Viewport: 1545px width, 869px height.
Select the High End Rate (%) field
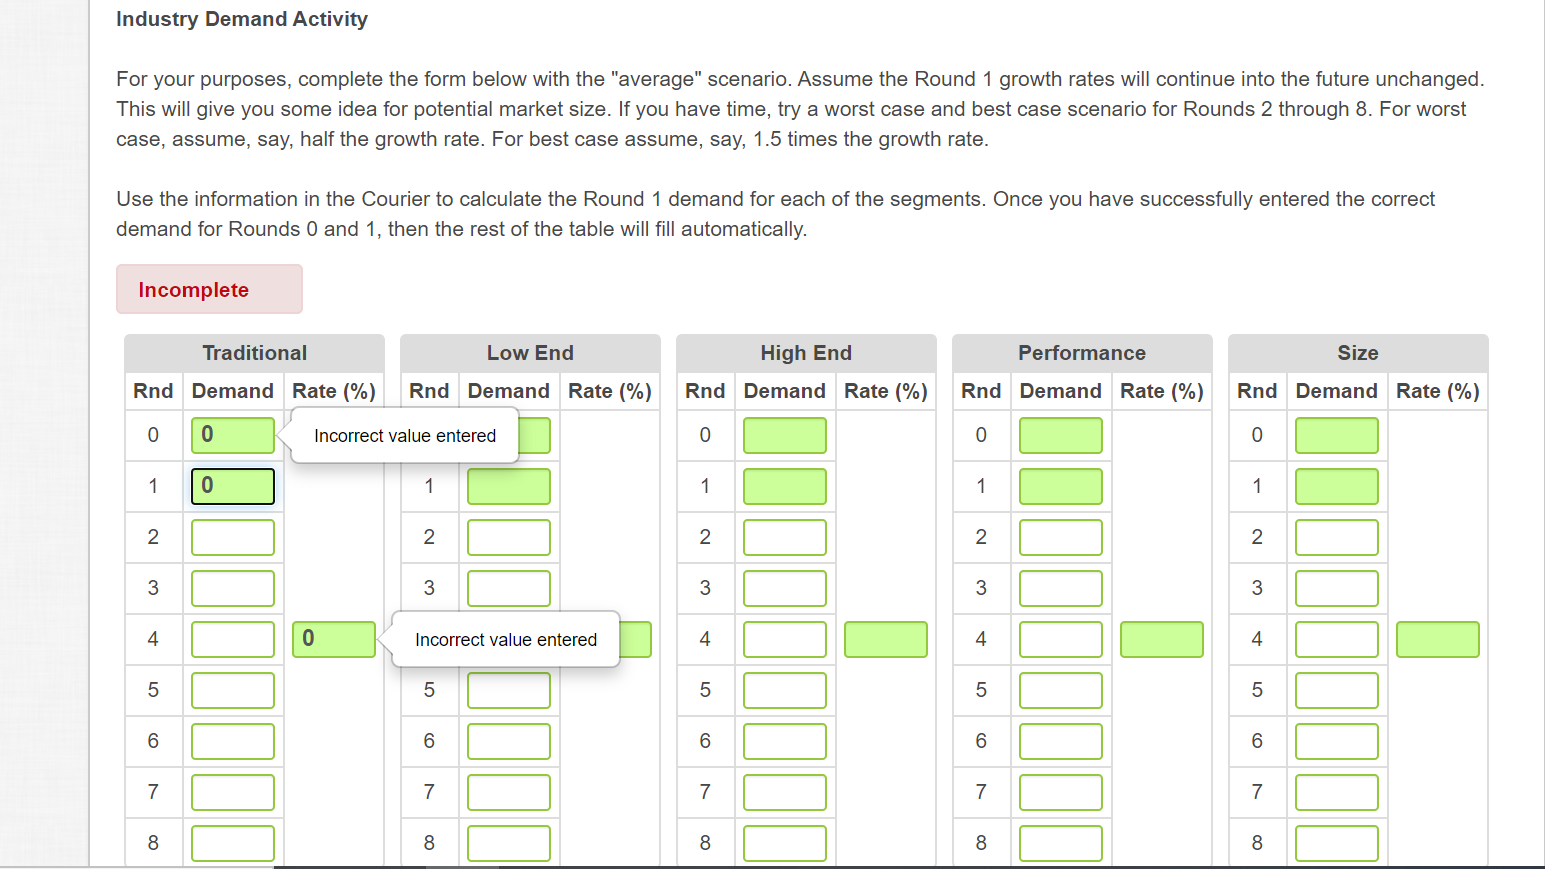pyautogui.click(x=885, y=639)
